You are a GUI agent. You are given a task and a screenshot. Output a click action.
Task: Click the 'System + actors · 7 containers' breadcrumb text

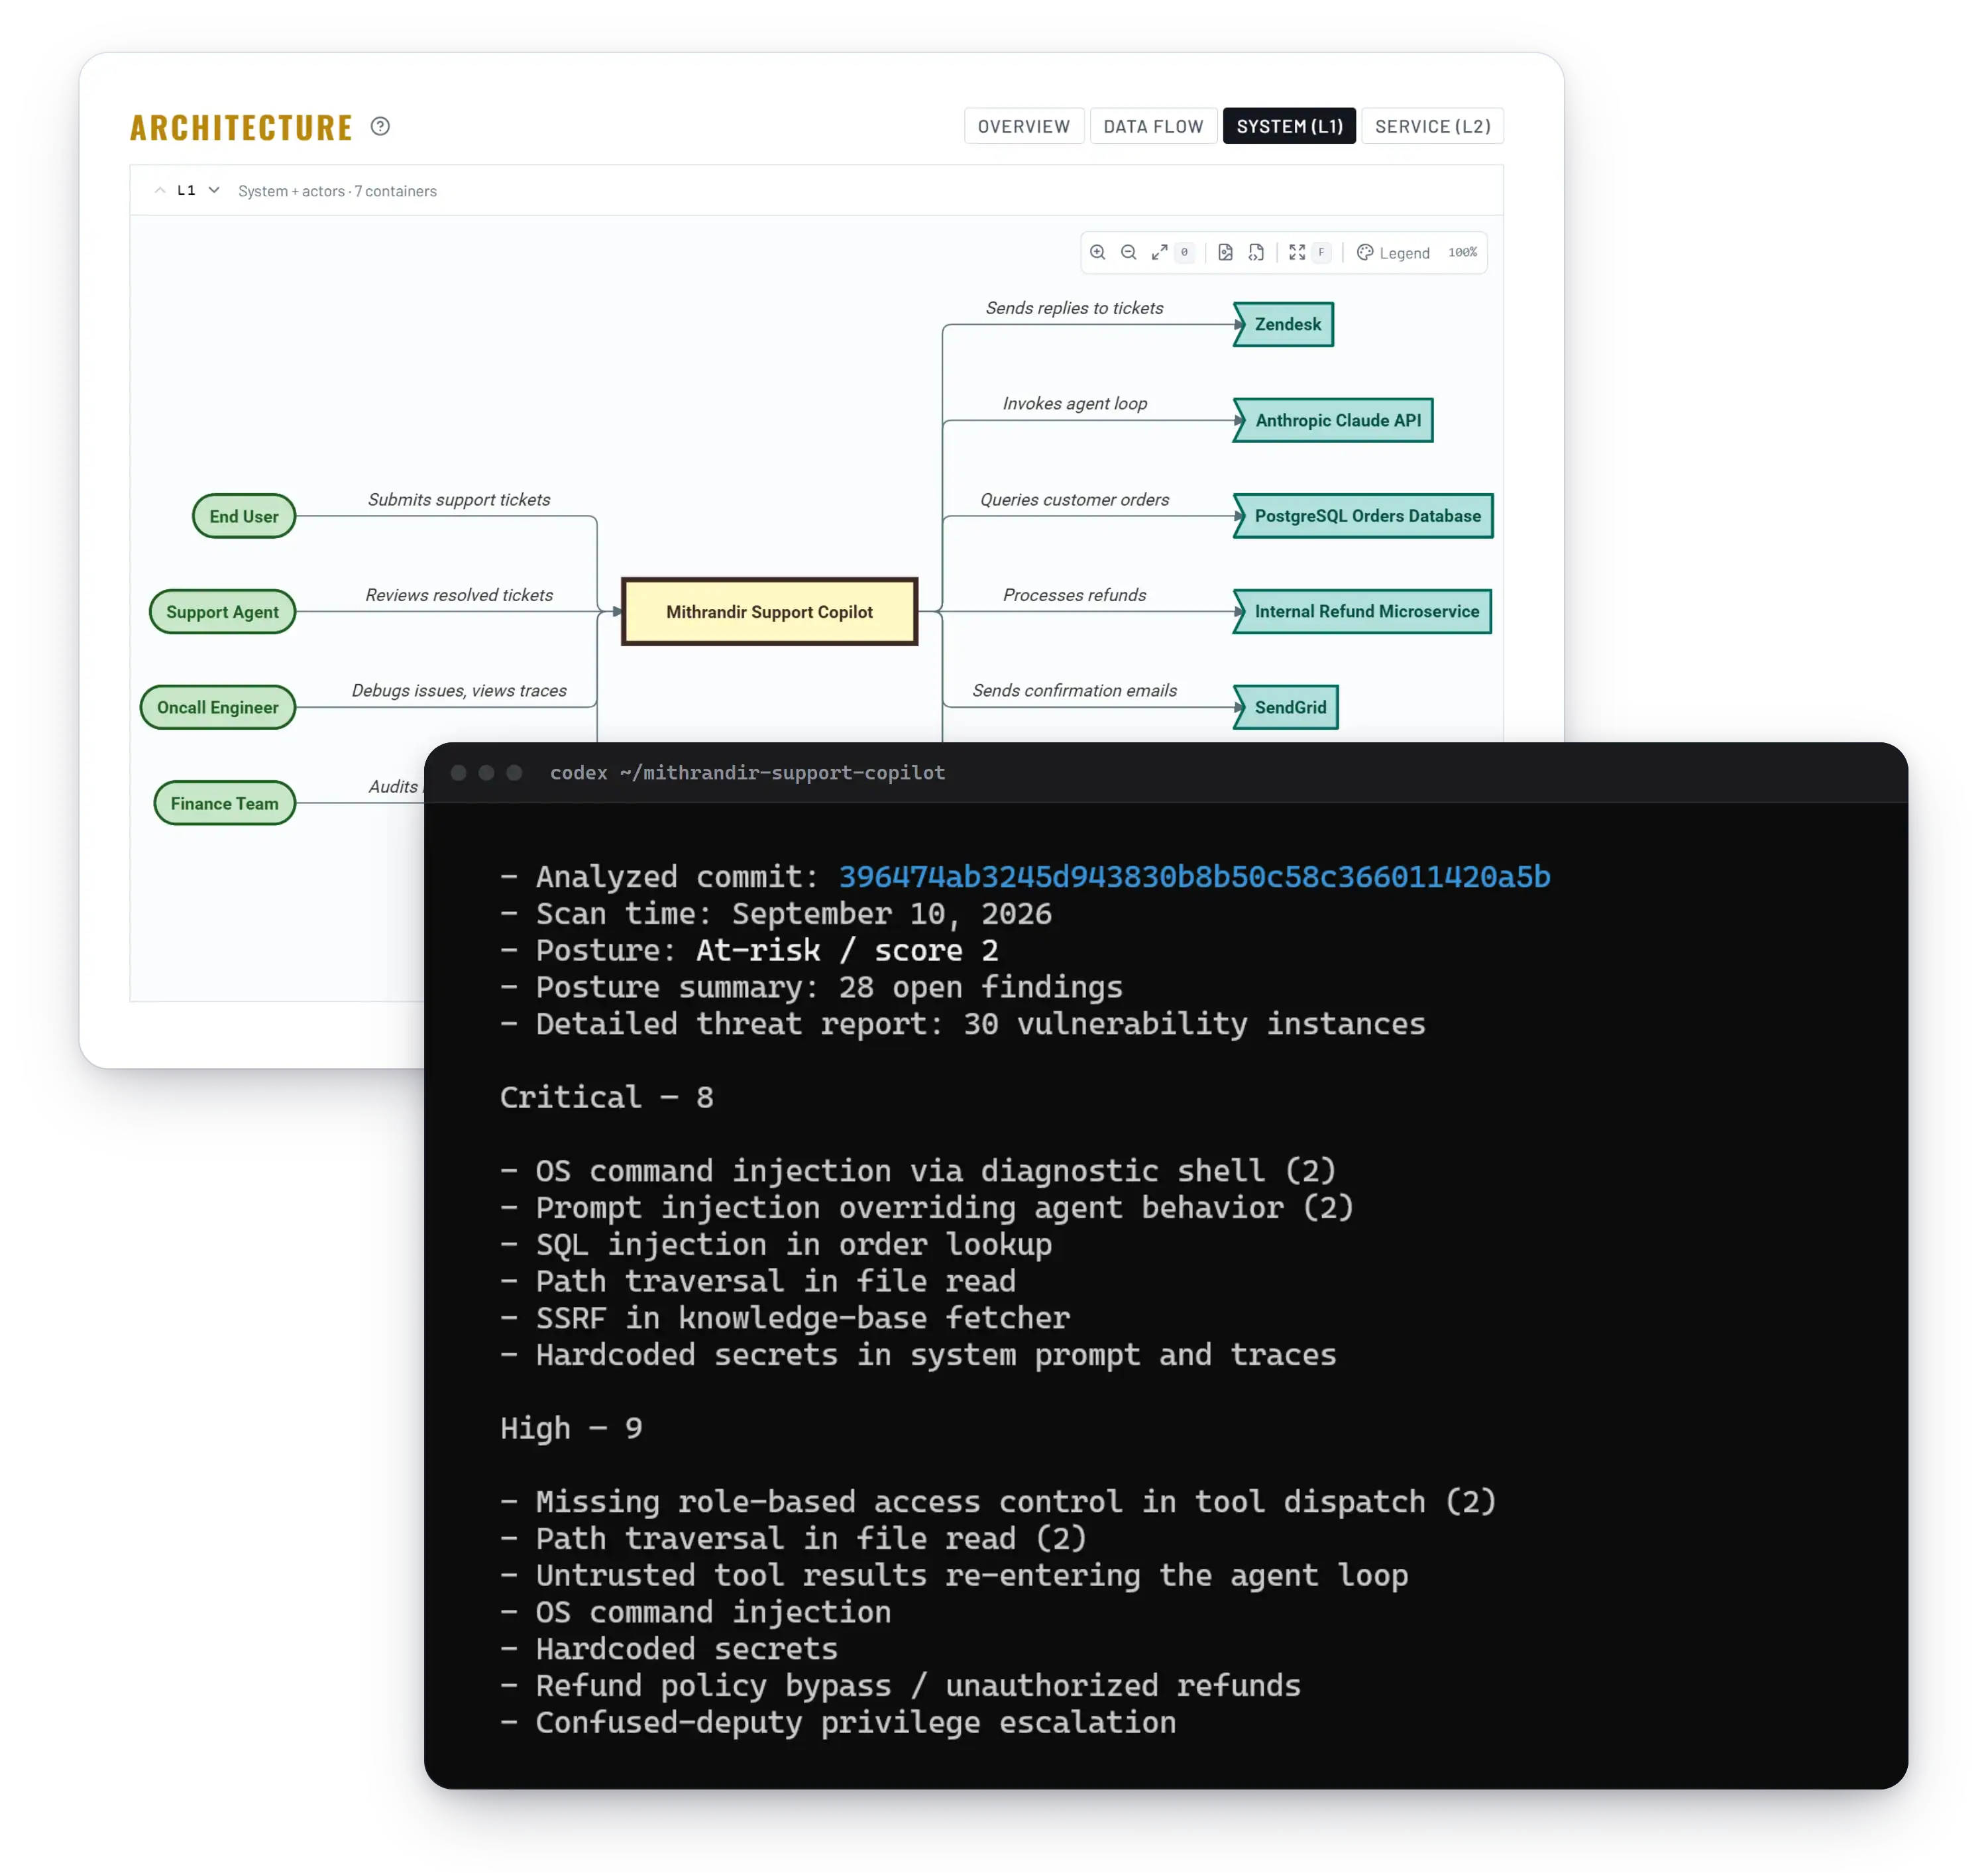337,191
